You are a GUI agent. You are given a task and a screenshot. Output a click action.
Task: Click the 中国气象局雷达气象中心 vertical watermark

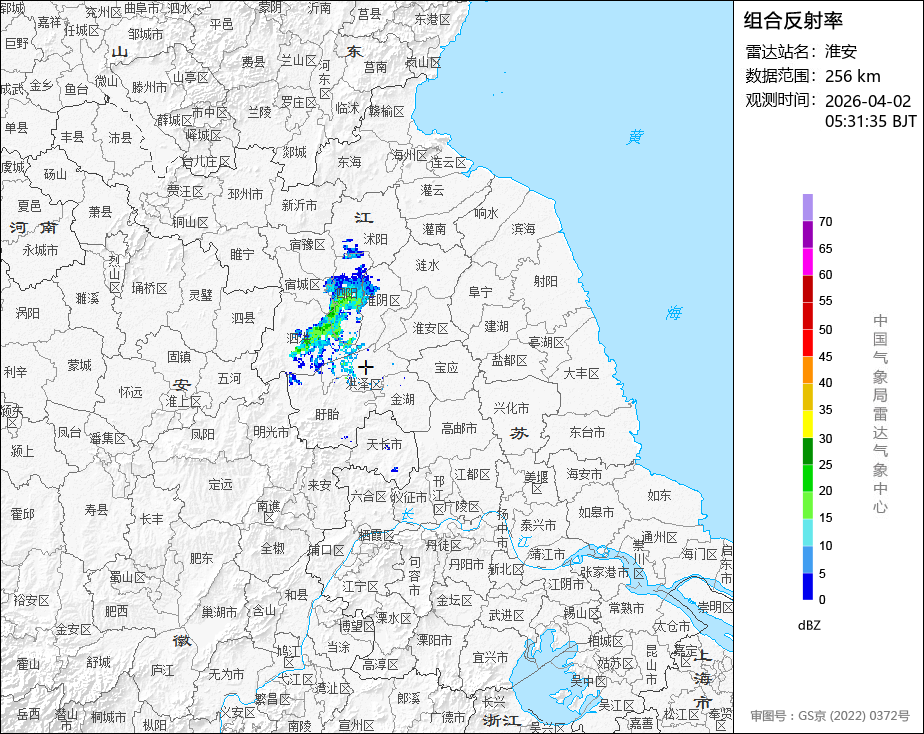[880, 413]
